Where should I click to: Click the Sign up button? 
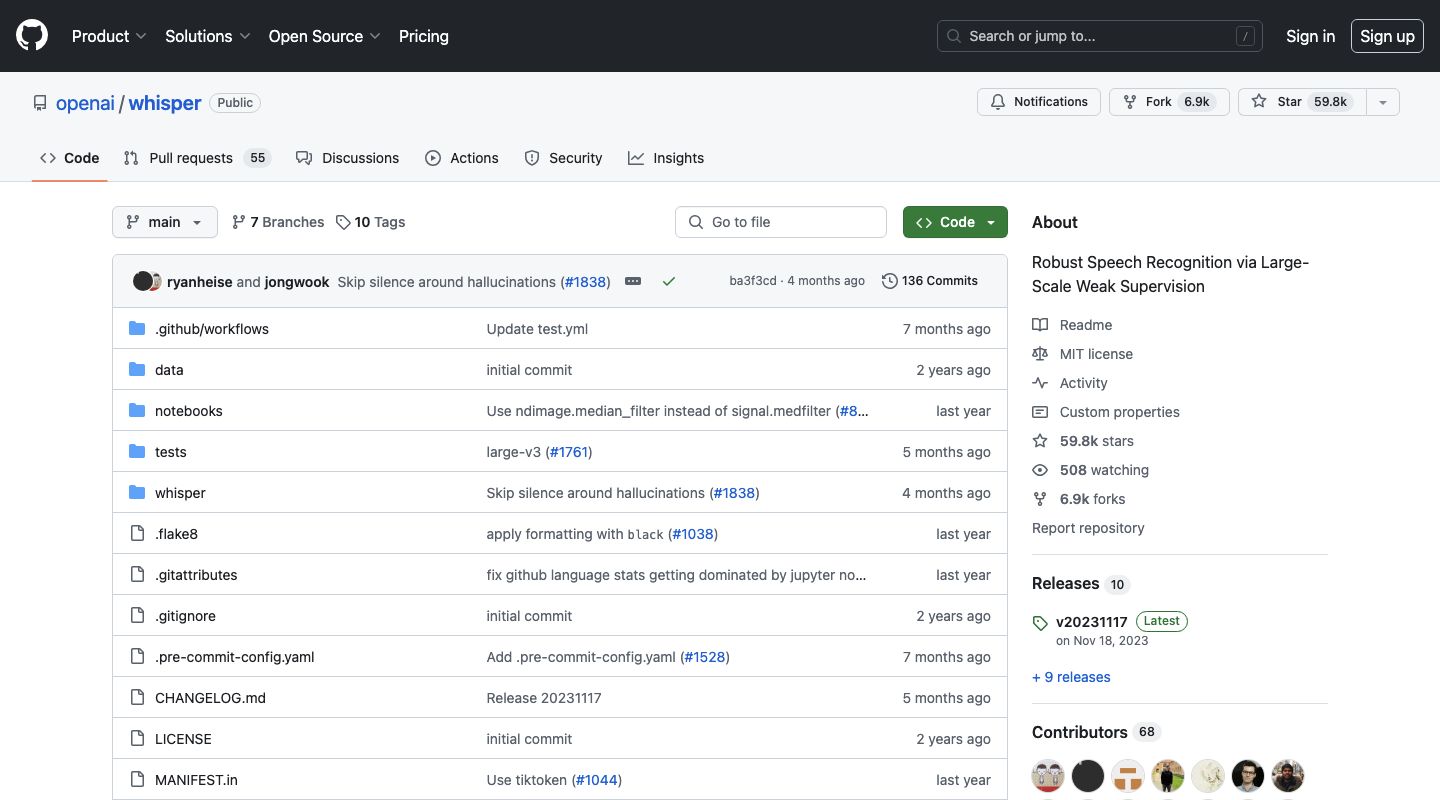[1387, 36]
